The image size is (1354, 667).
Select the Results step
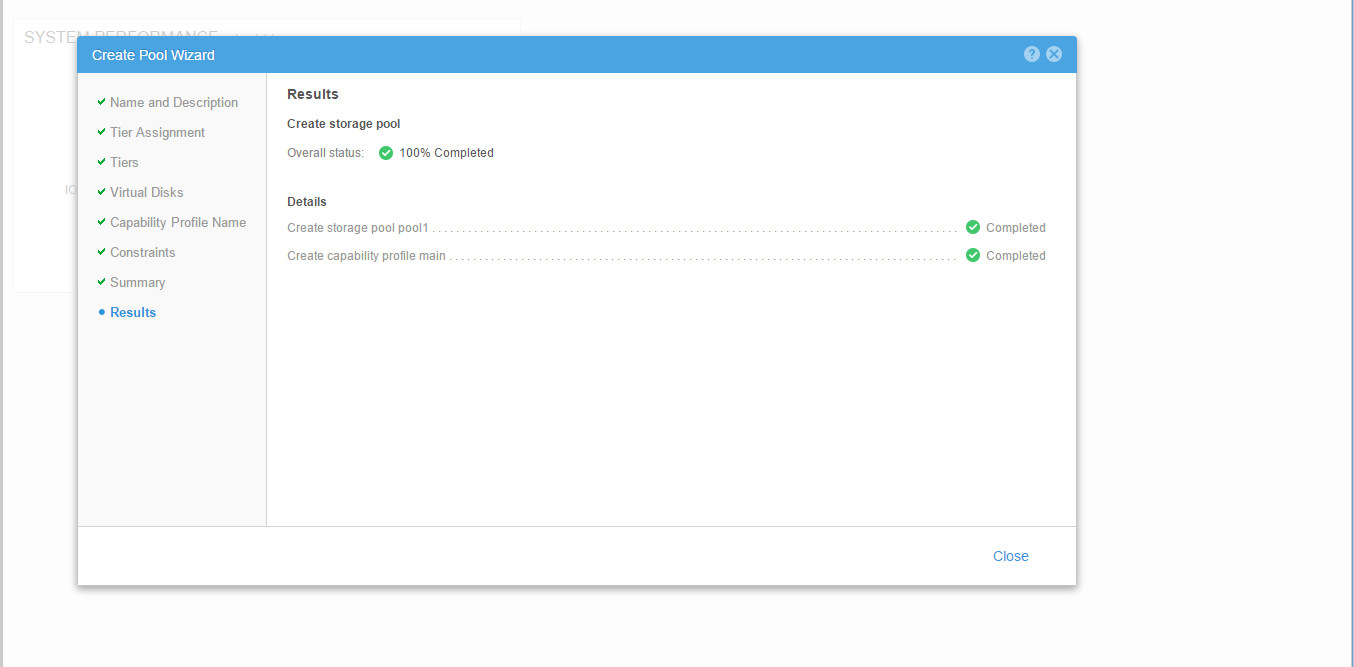tap(133, 312)
